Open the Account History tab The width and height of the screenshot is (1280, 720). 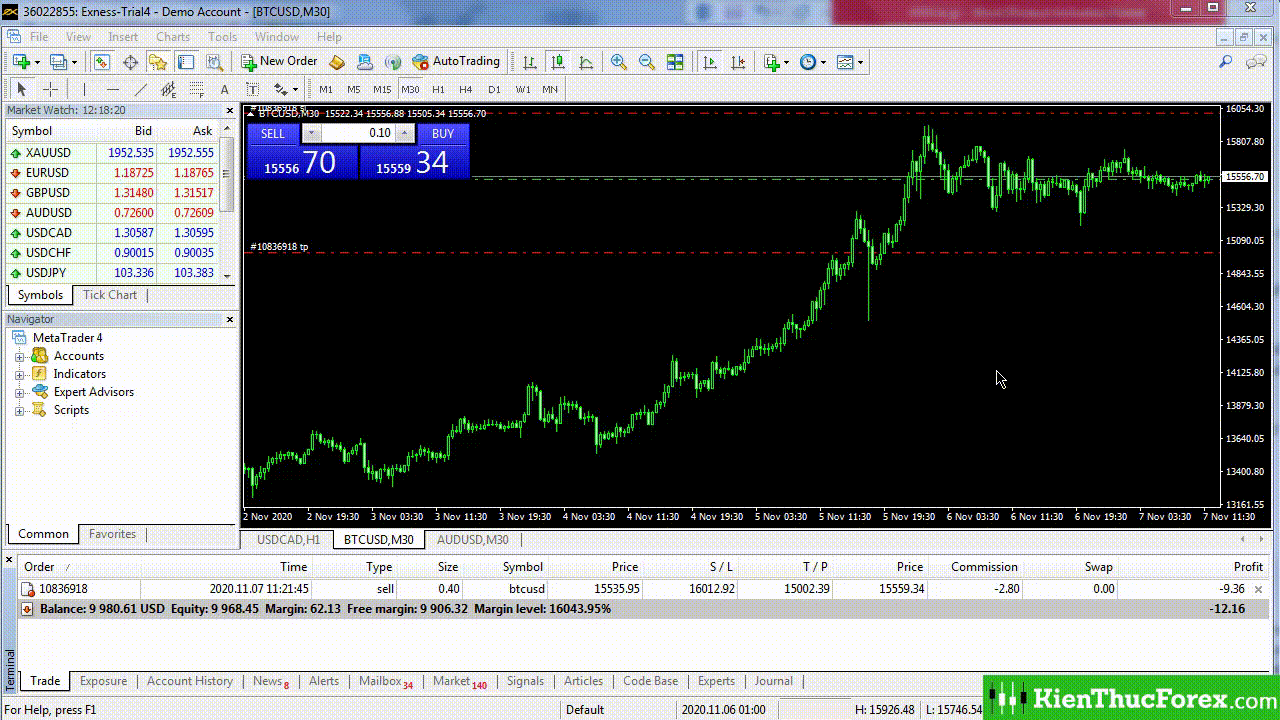(x=190, y=681)
